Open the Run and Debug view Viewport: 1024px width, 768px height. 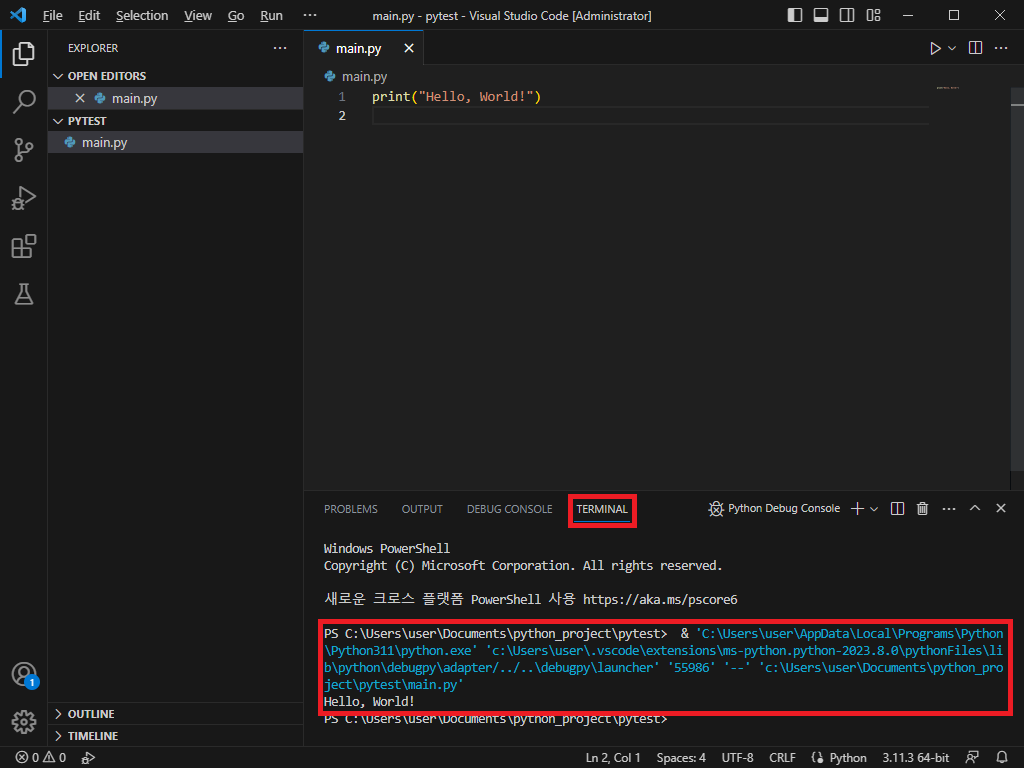click(x=24, y=198)
